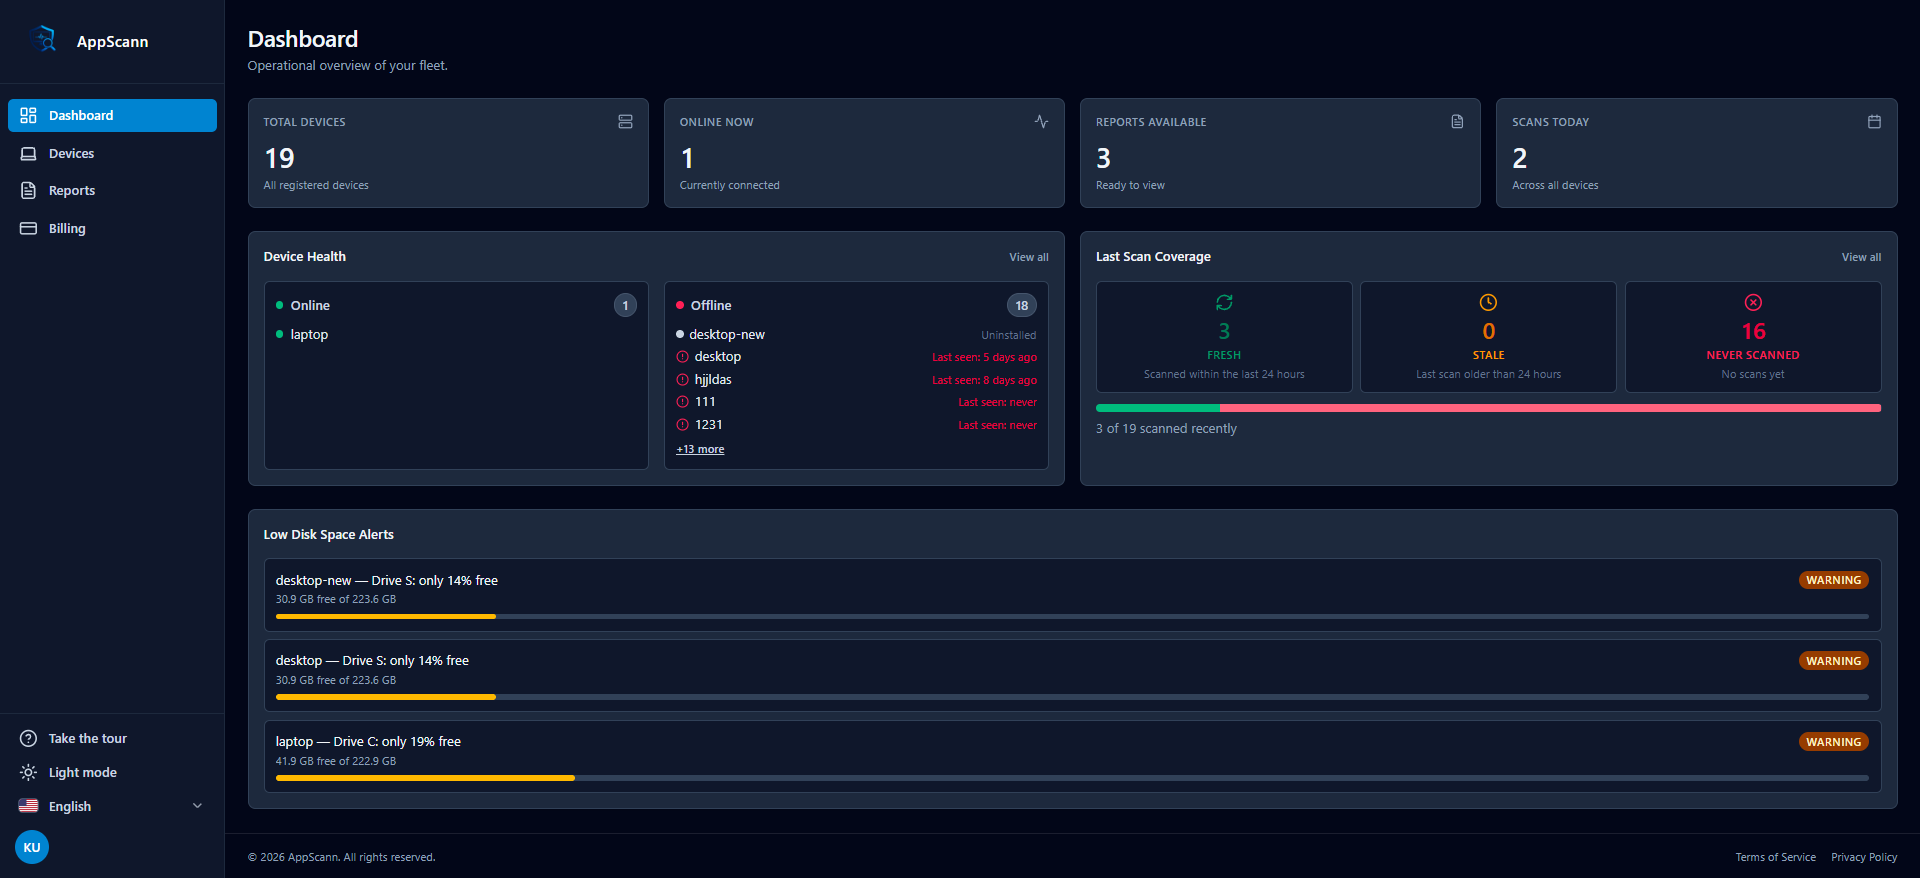Open Terms of Service link
This screenshot has height=878, width=1920.
coord(1775,857)
